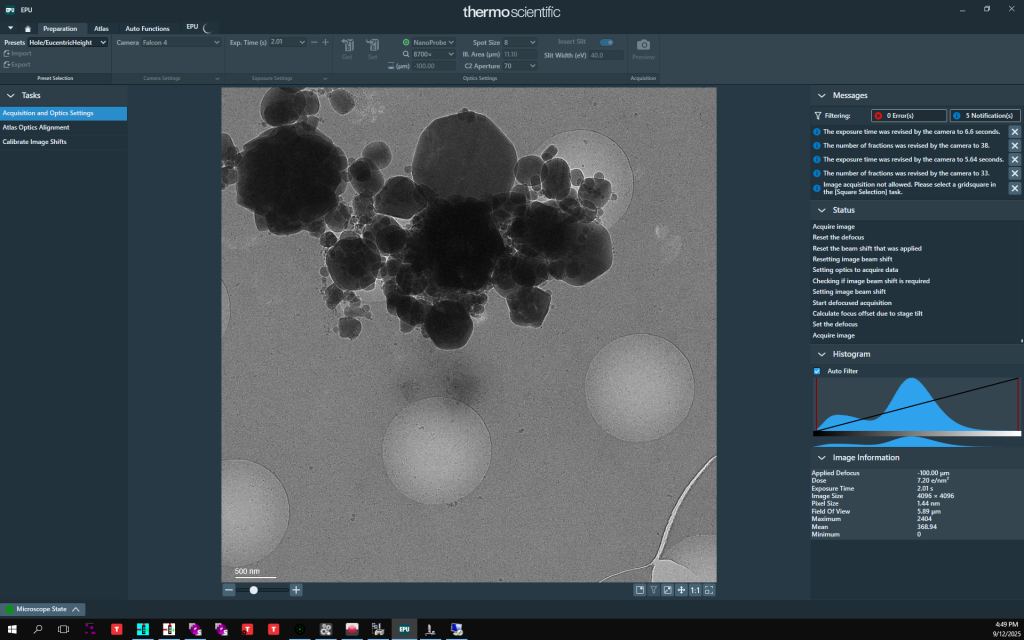Click the home icon beside Preparation tab

click(27, 28)
